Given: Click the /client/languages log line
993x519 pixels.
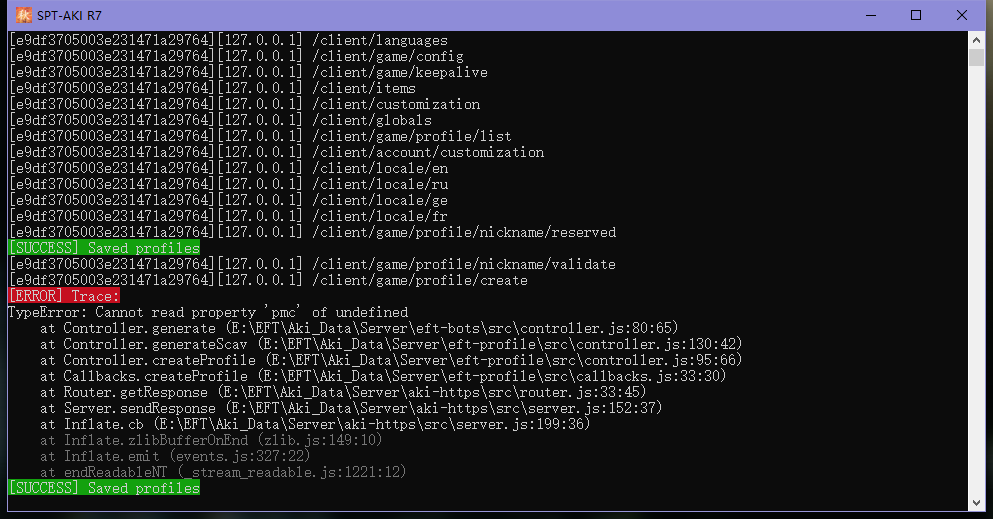Looking at the screenshot, I should [x=229, y=40].
